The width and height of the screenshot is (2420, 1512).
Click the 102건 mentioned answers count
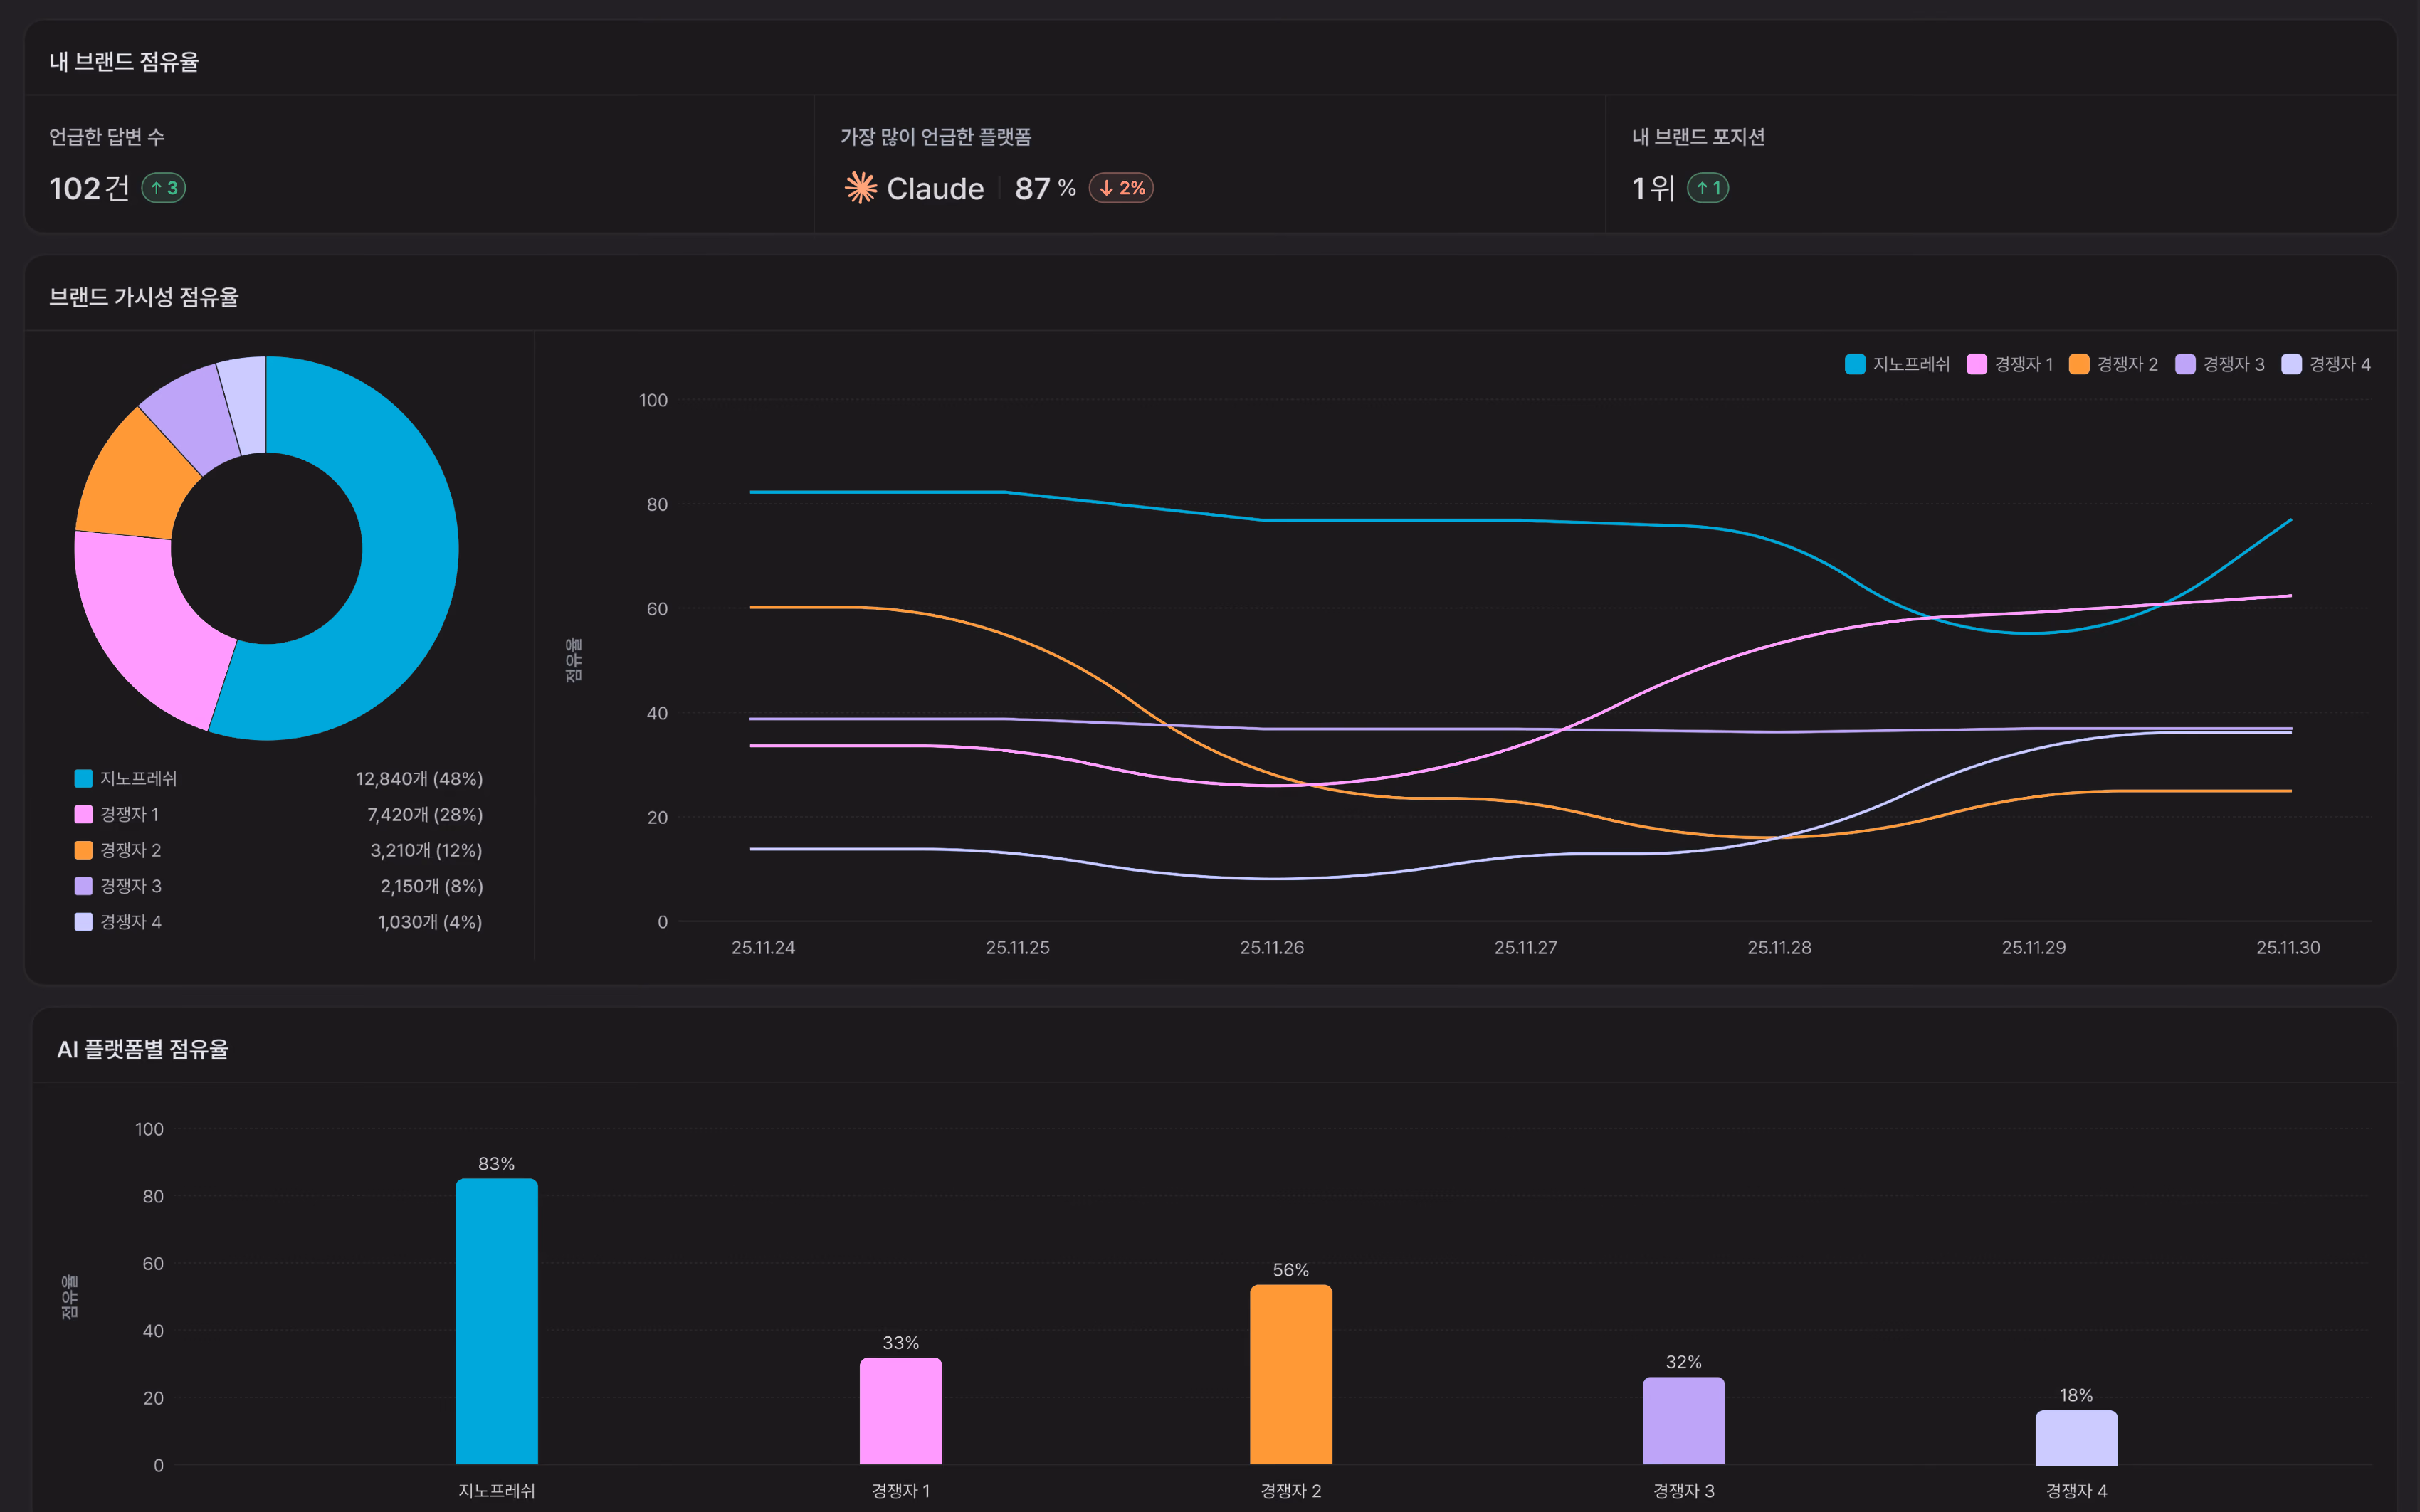[x=89, y=188]
